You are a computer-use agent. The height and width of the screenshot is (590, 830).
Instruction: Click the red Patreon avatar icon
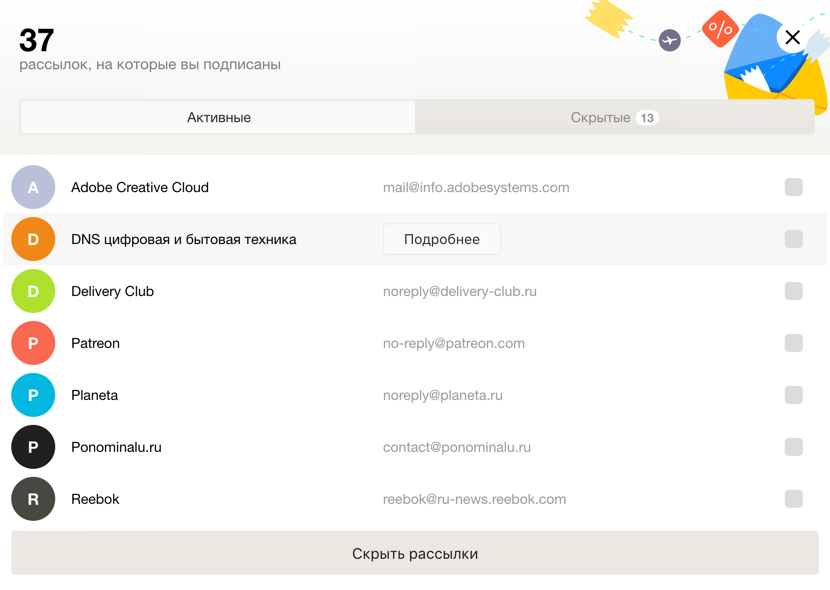pos(33,343)
